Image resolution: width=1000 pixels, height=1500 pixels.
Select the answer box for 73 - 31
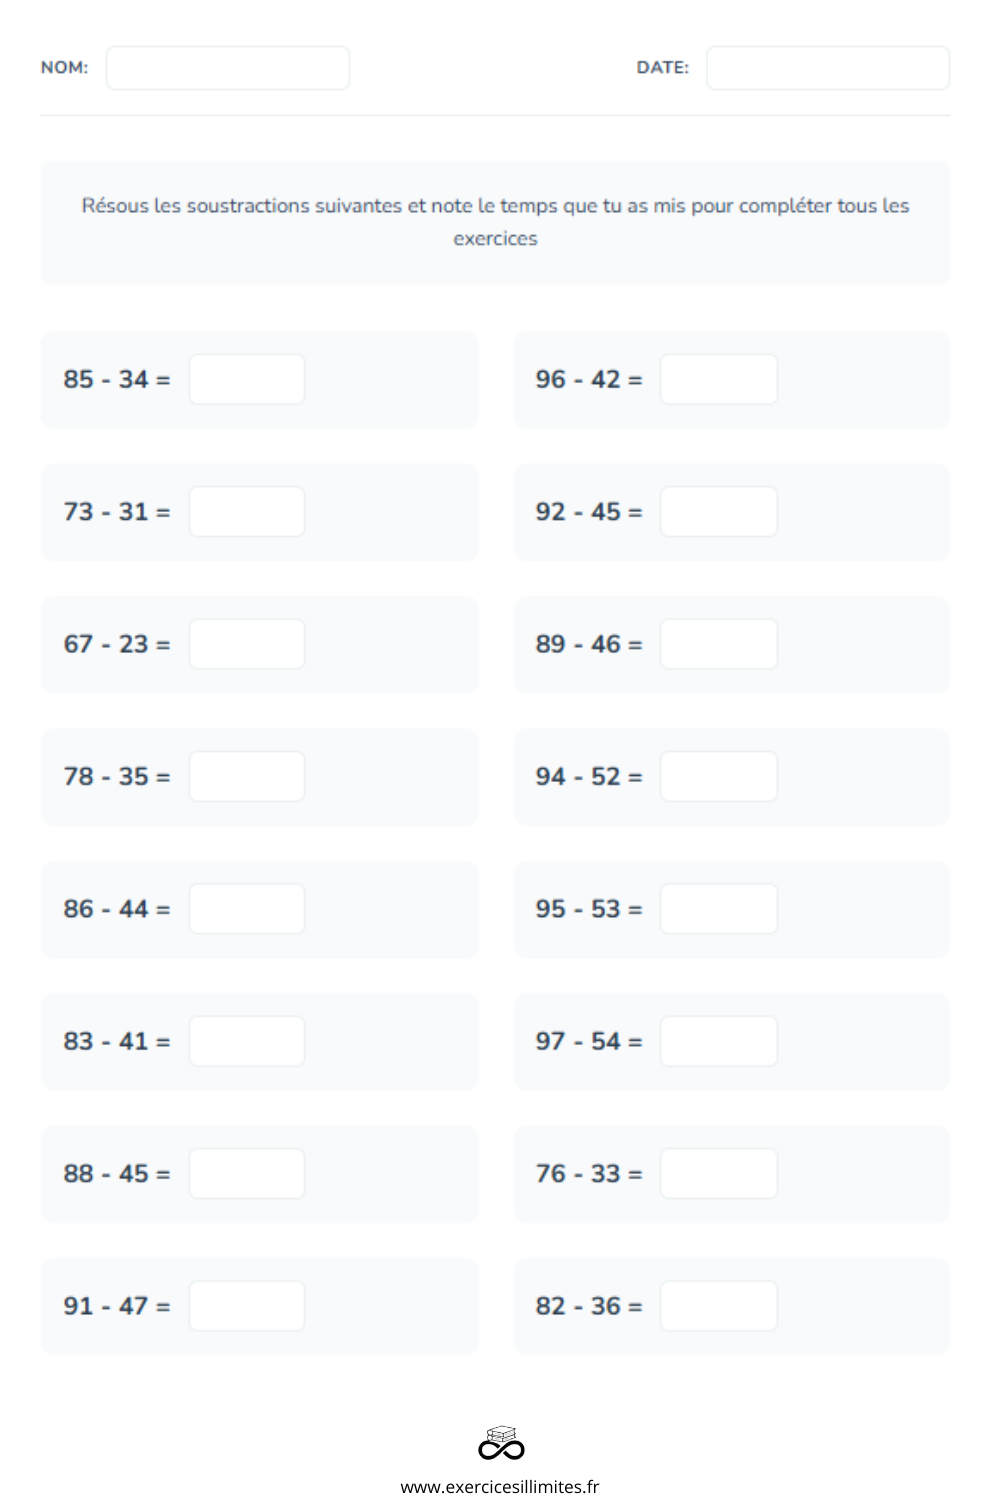coord(247,511)
